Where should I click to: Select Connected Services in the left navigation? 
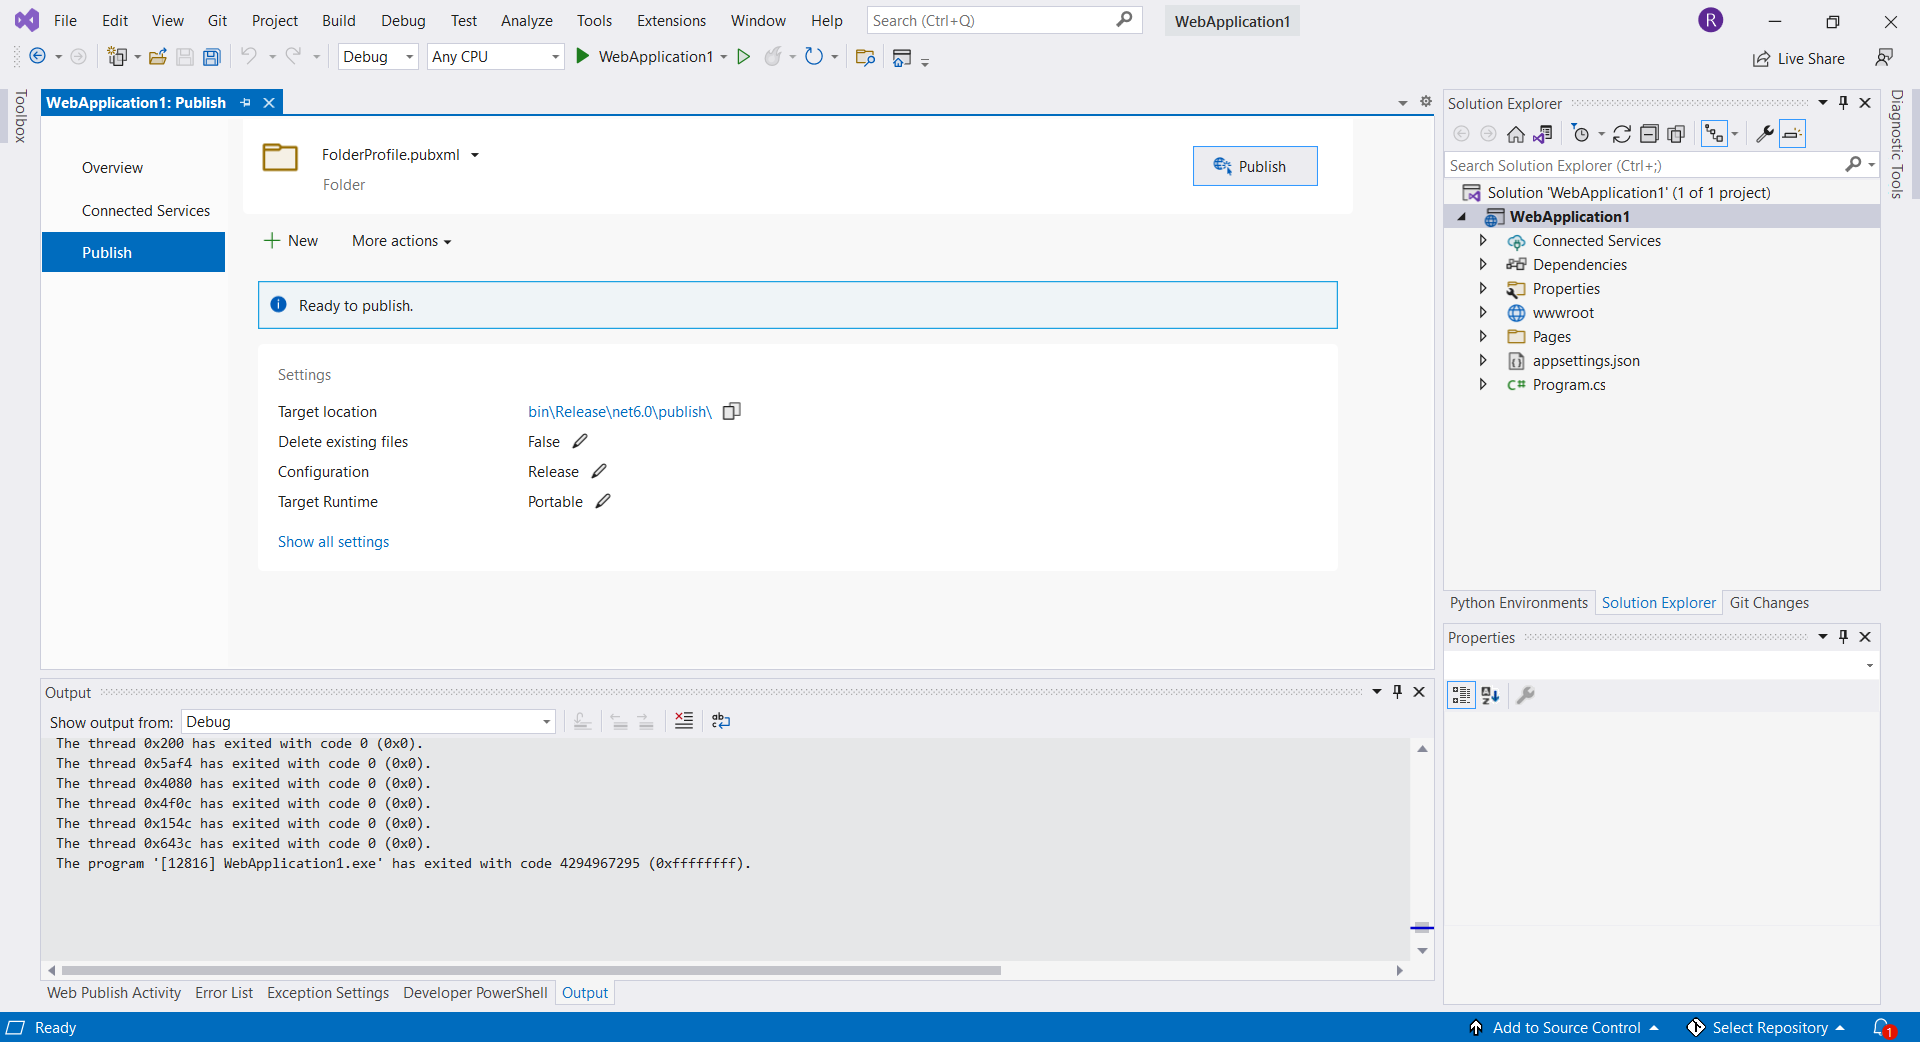tap(146, 211)
